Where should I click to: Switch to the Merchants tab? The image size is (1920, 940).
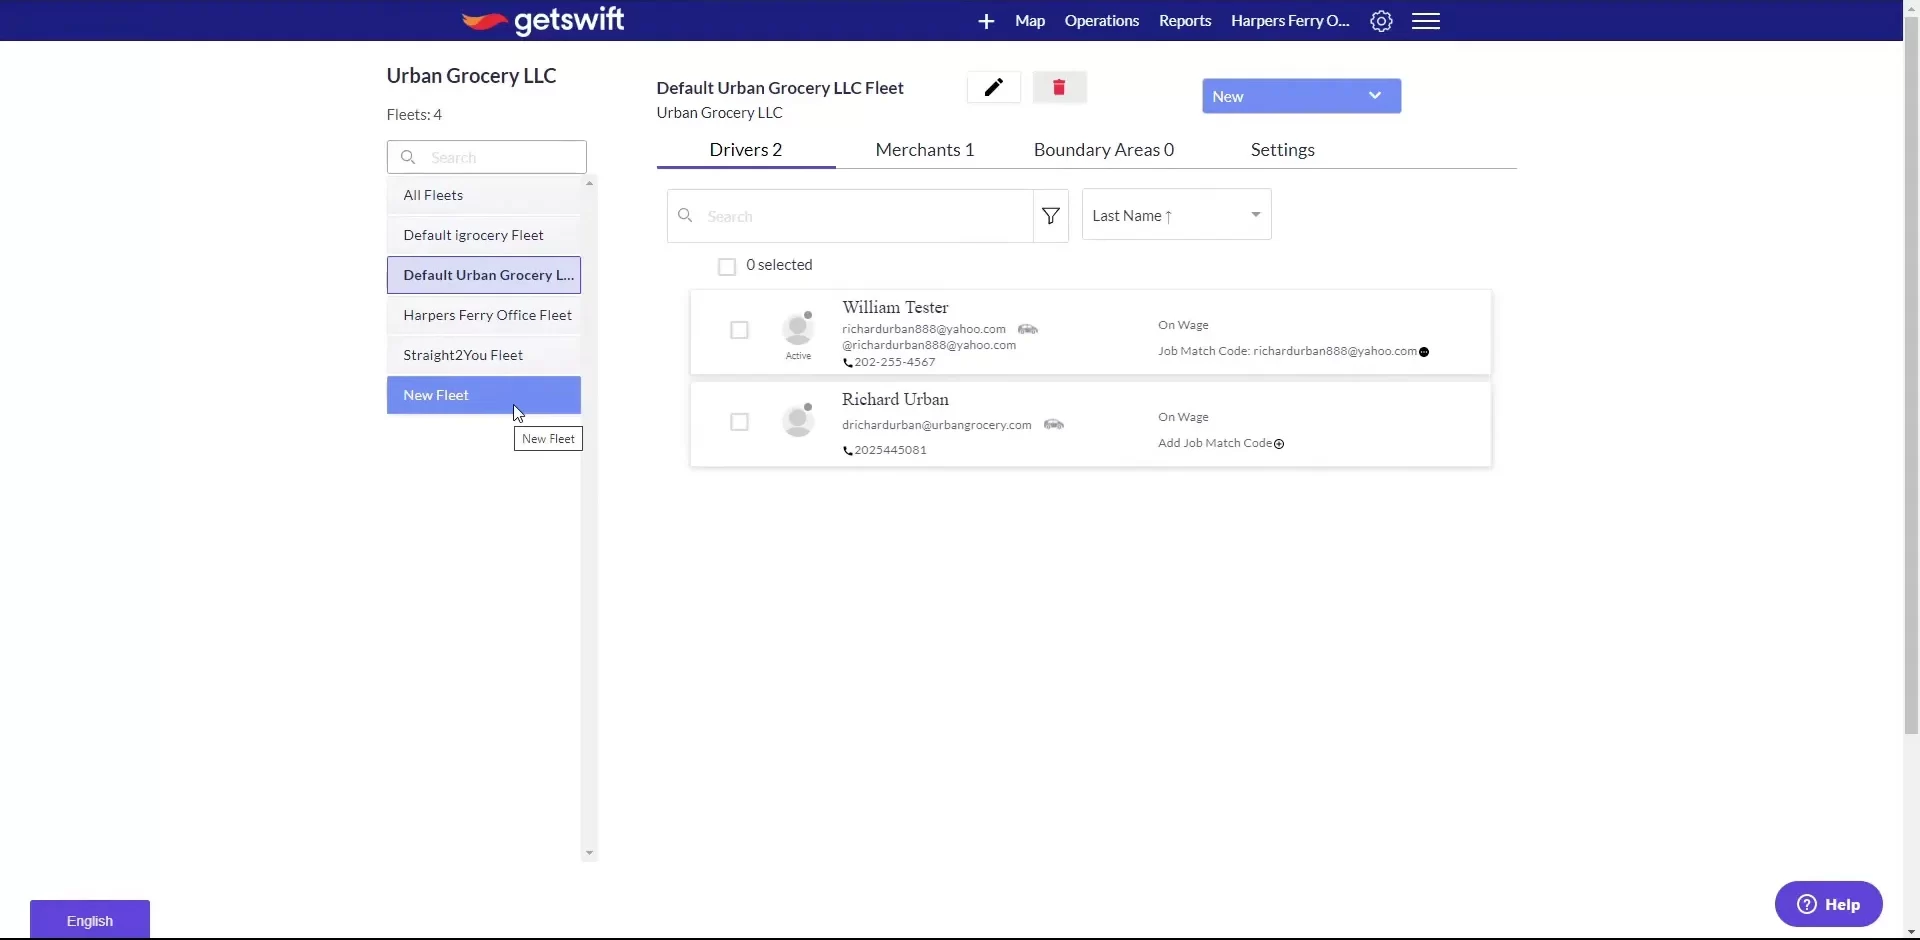point(924,149)
